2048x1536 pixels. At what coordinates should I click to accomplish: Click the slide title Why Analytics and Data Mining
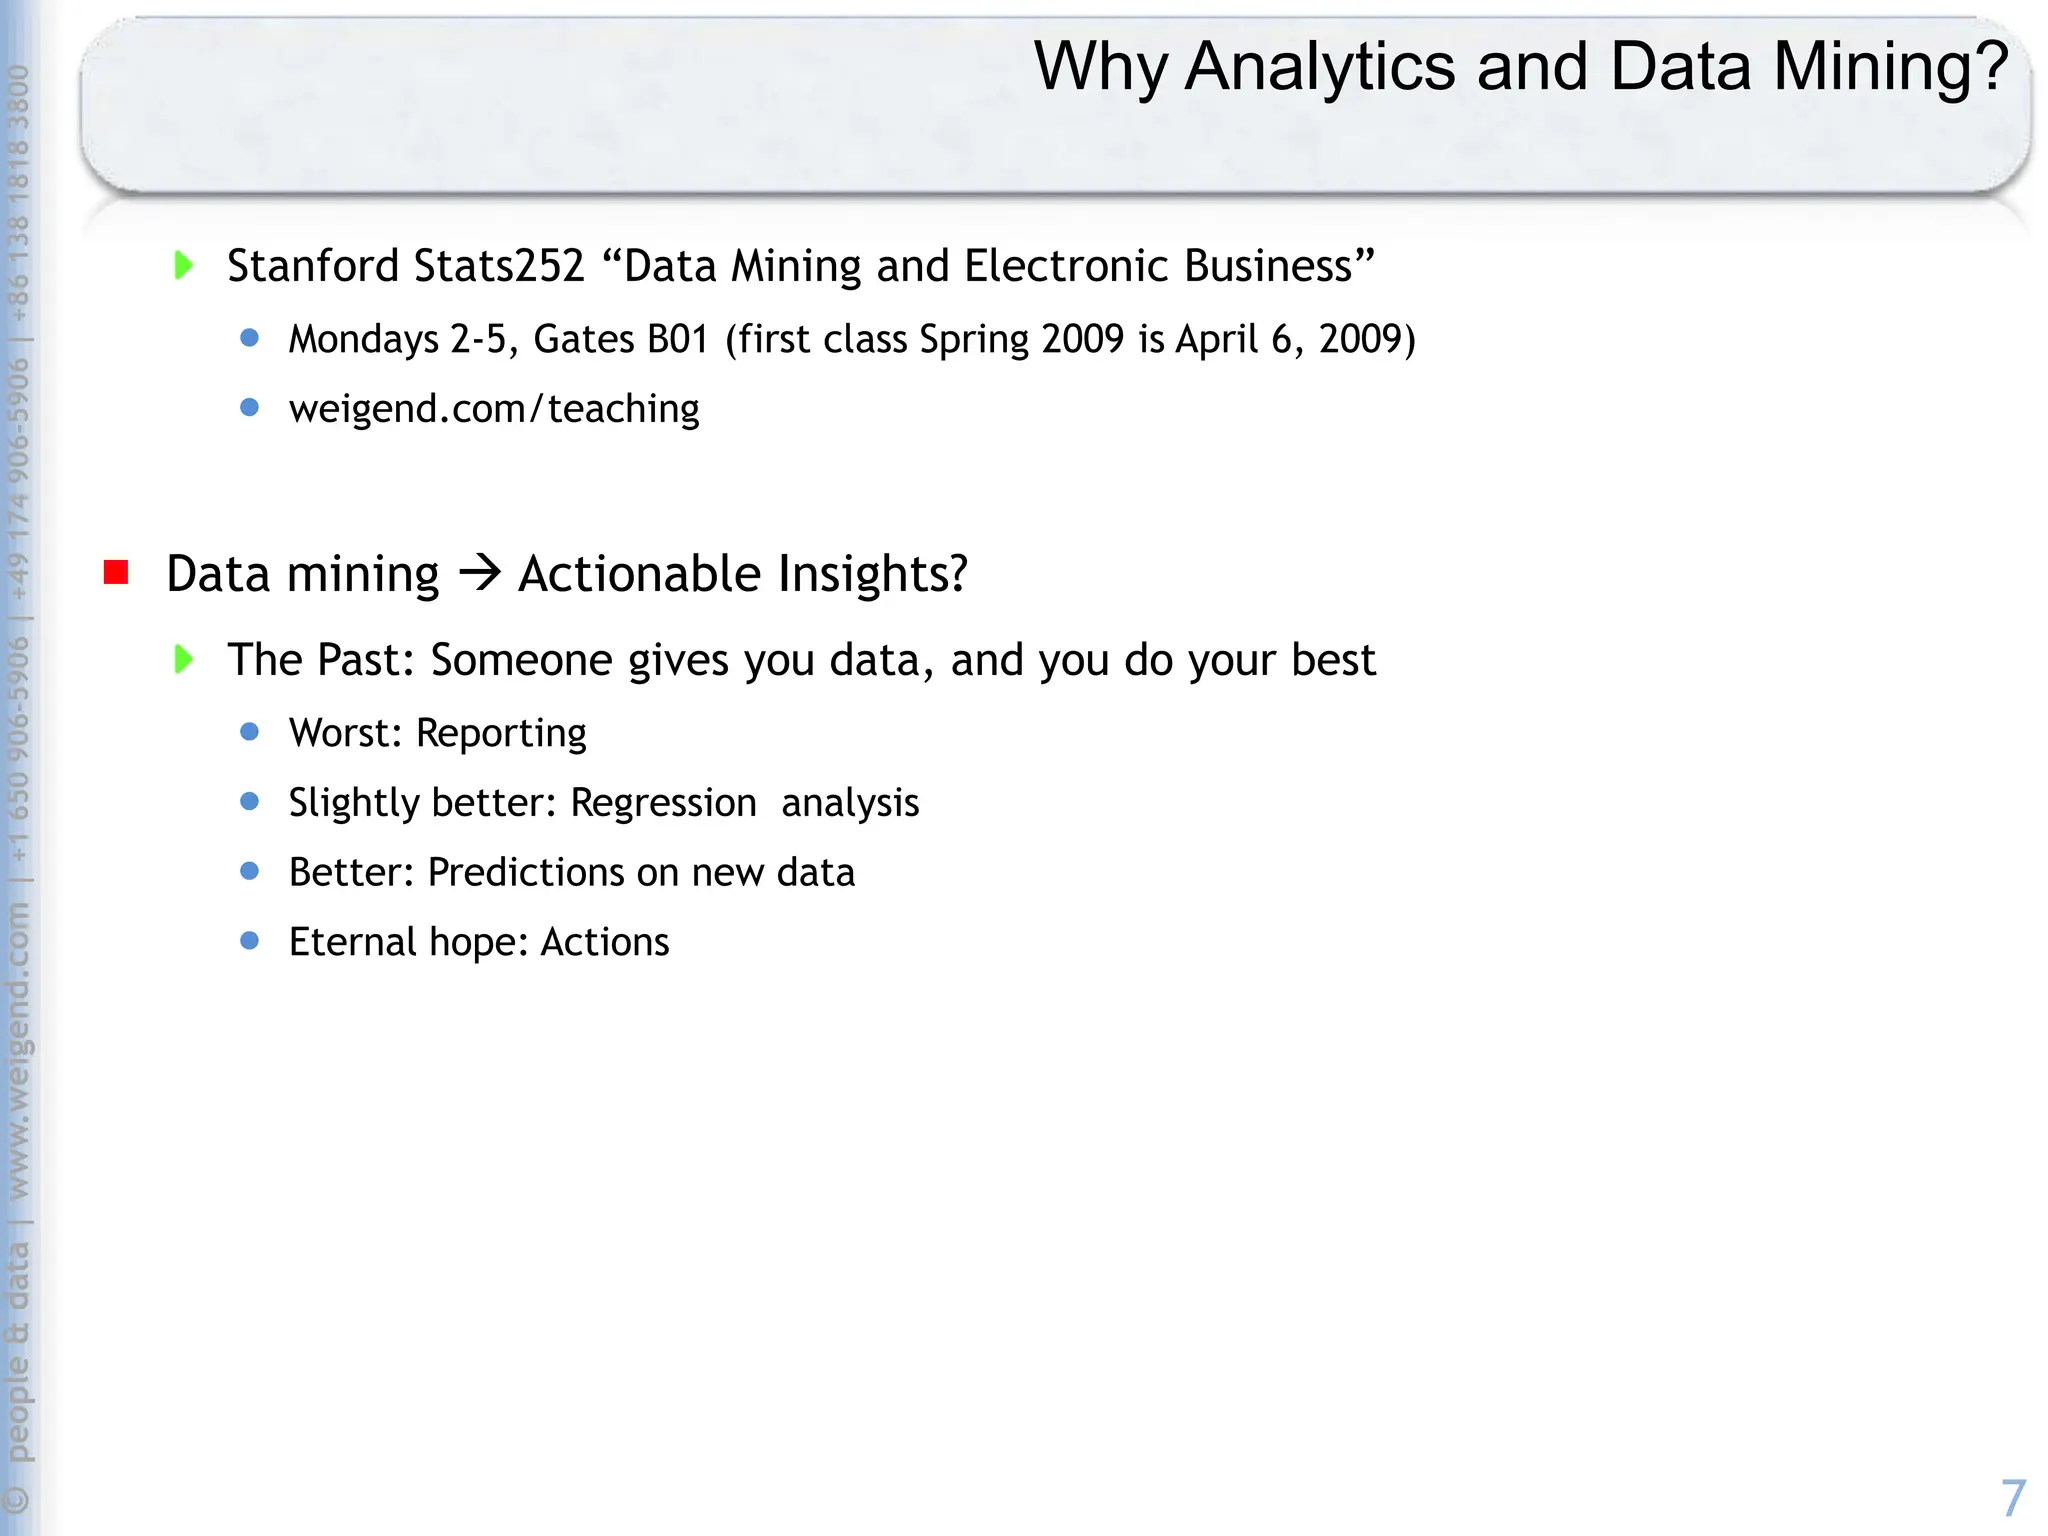(1520, 67)
